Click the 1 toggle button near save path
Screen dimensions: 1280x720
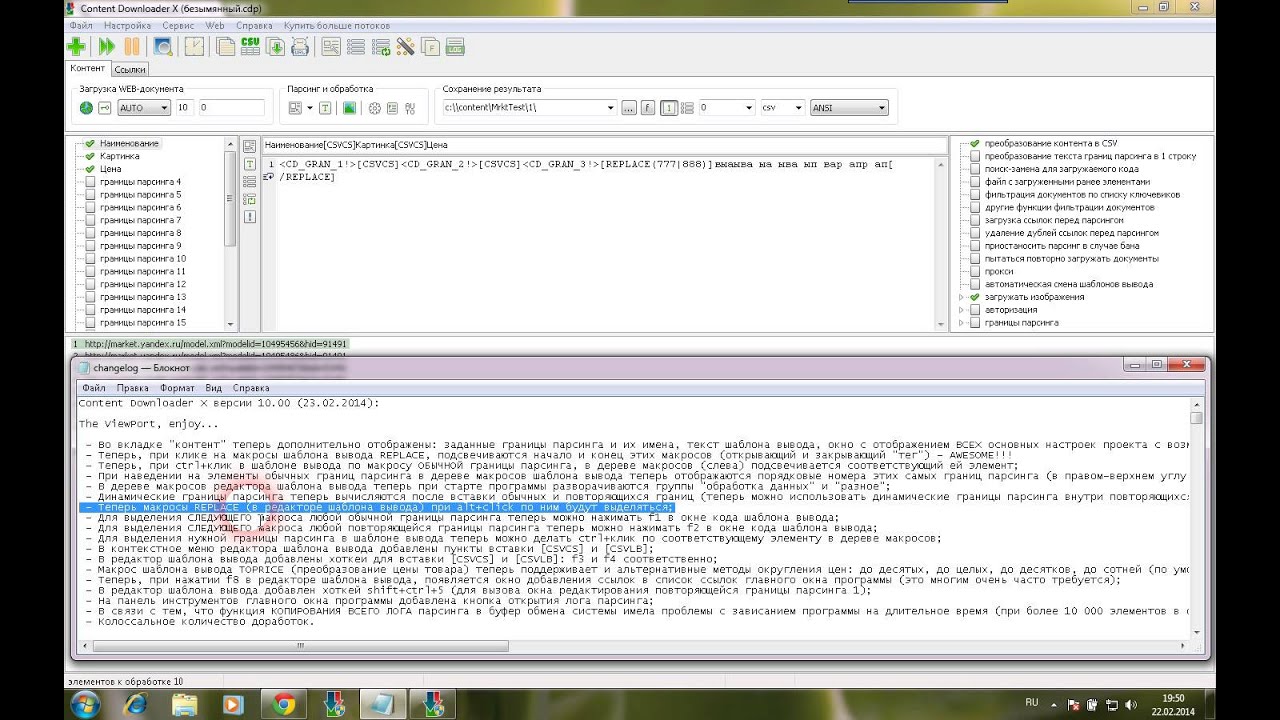pyautogui.click(x=668, y=107)
